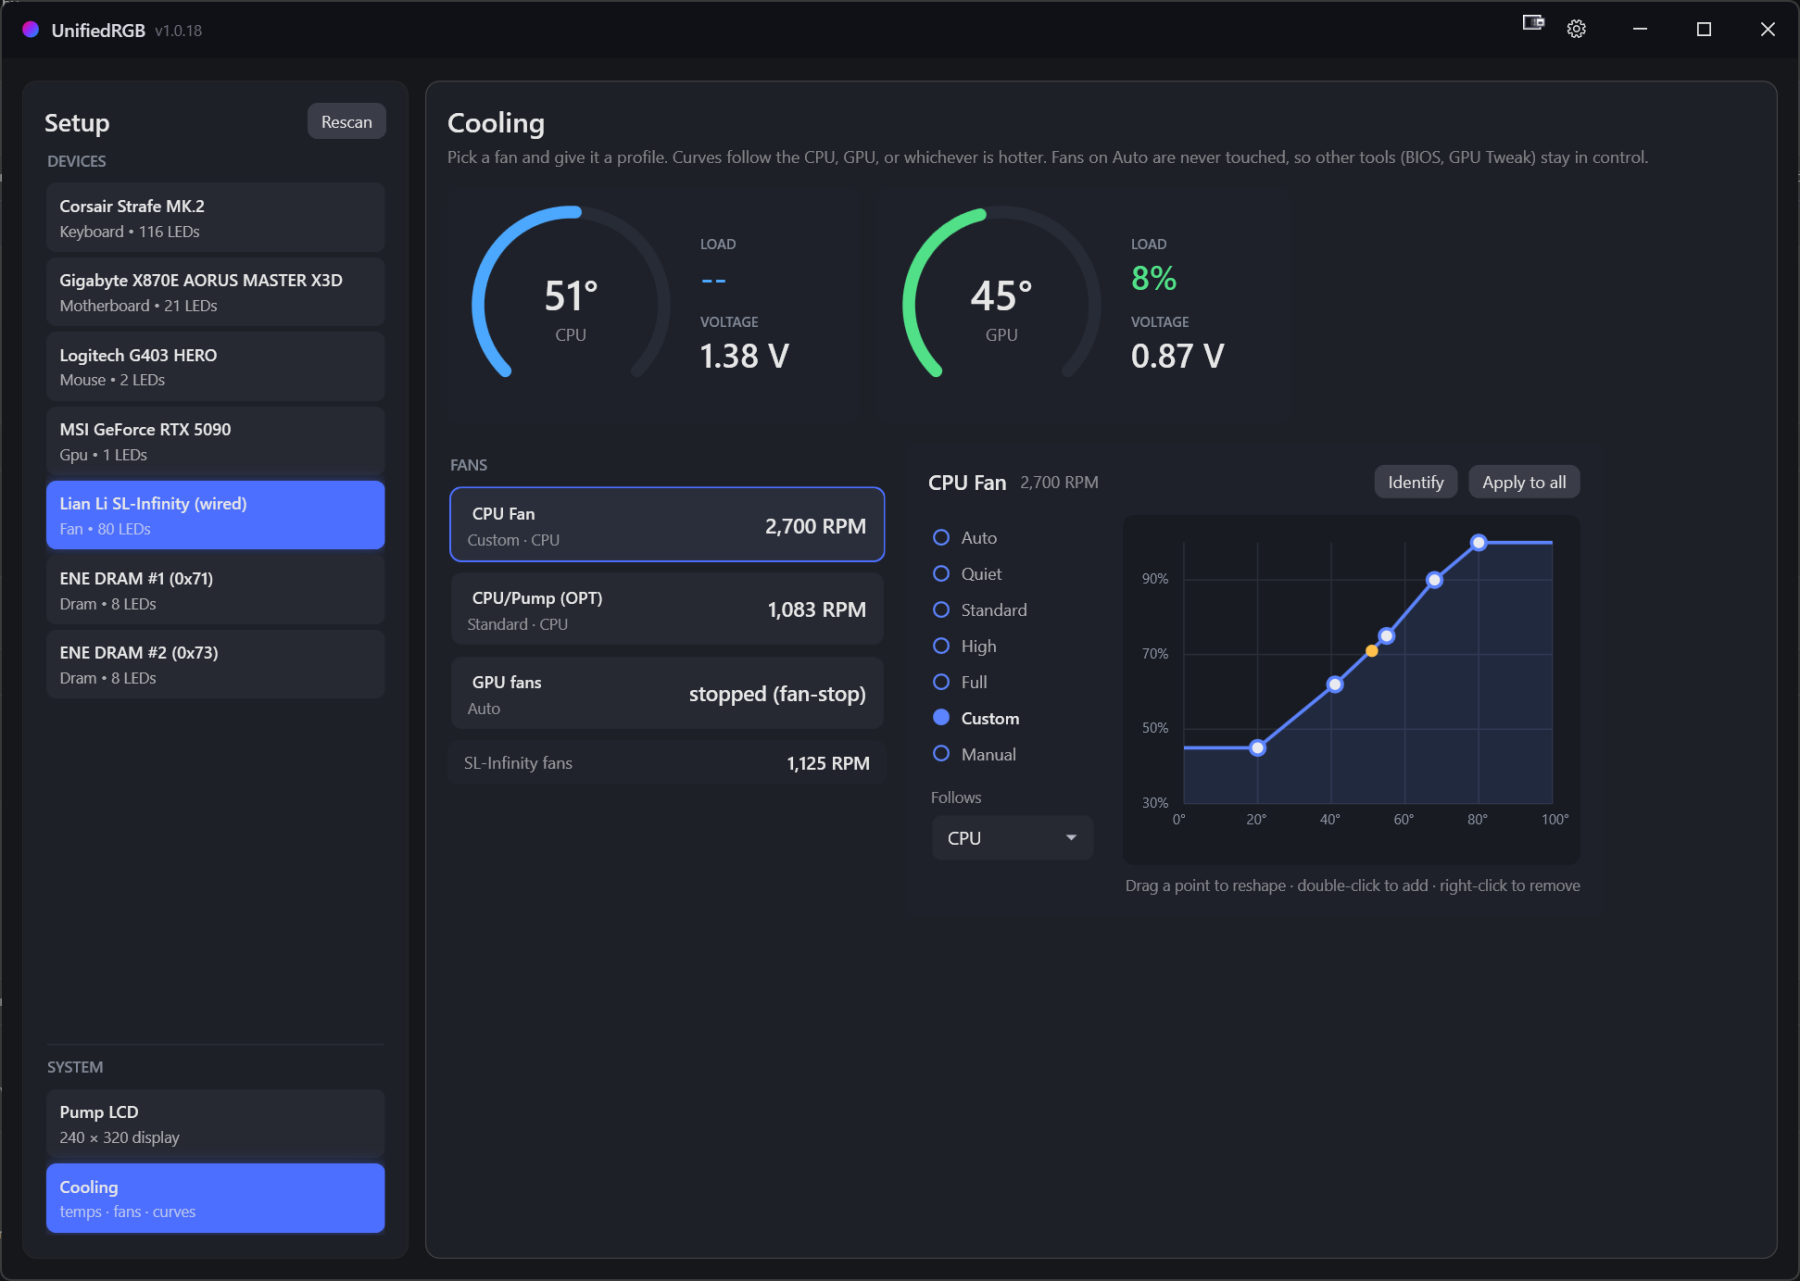Click the orange current-temperature marker on curve
The height and width of the screenshot is (1281, 1800).
[x=1372, y=651]
